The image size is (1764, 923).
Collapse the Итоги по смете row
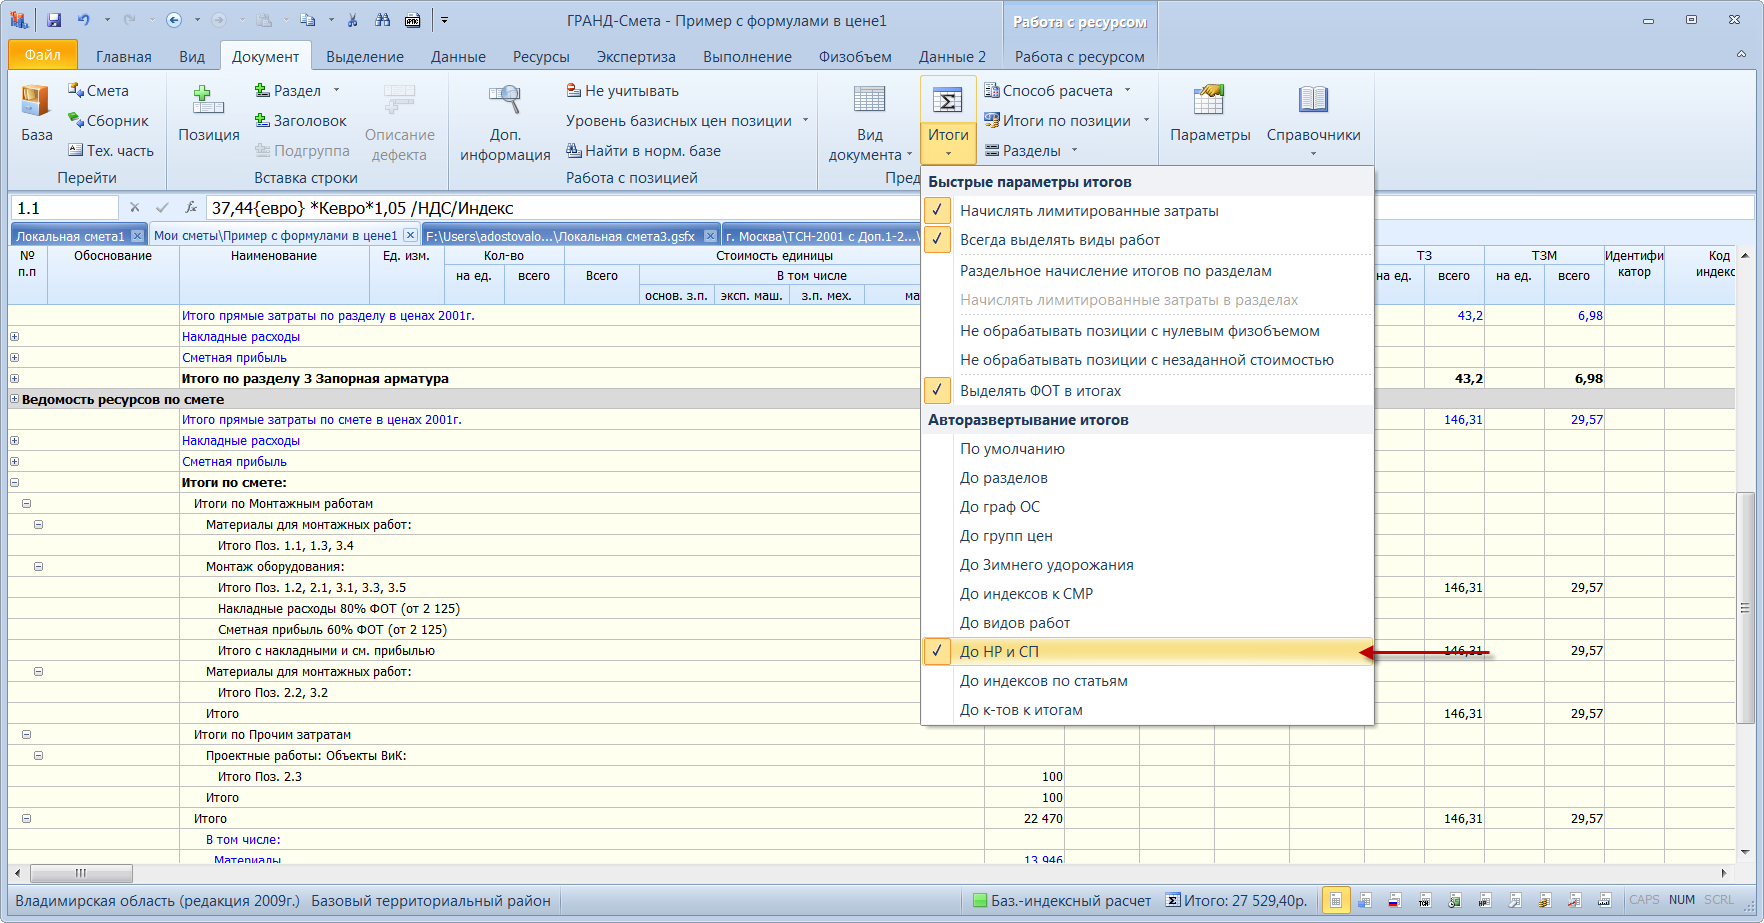pyautogui.click(x=15, y=483)
